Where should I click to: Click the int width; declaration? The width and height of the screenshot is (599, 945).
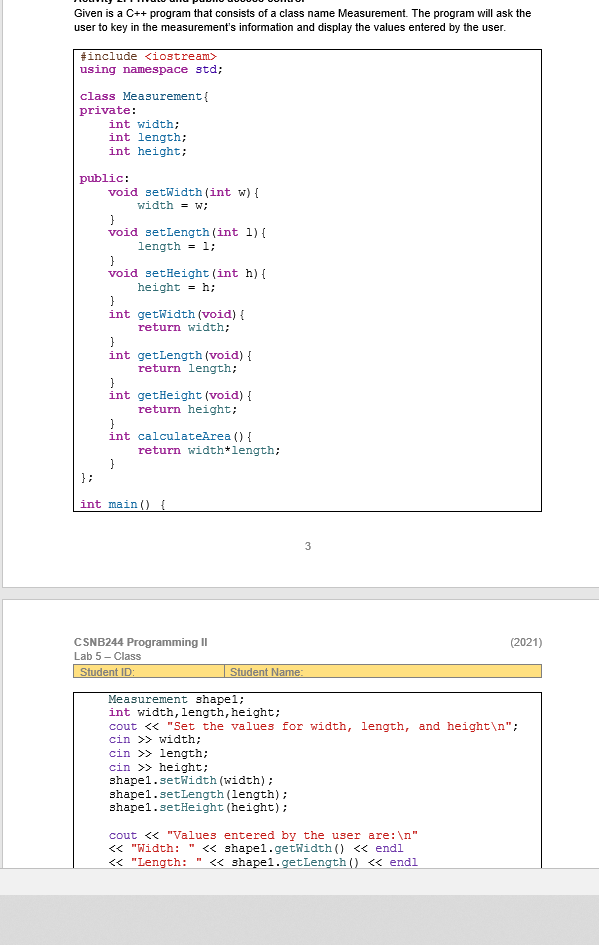[x=144, y=124]
